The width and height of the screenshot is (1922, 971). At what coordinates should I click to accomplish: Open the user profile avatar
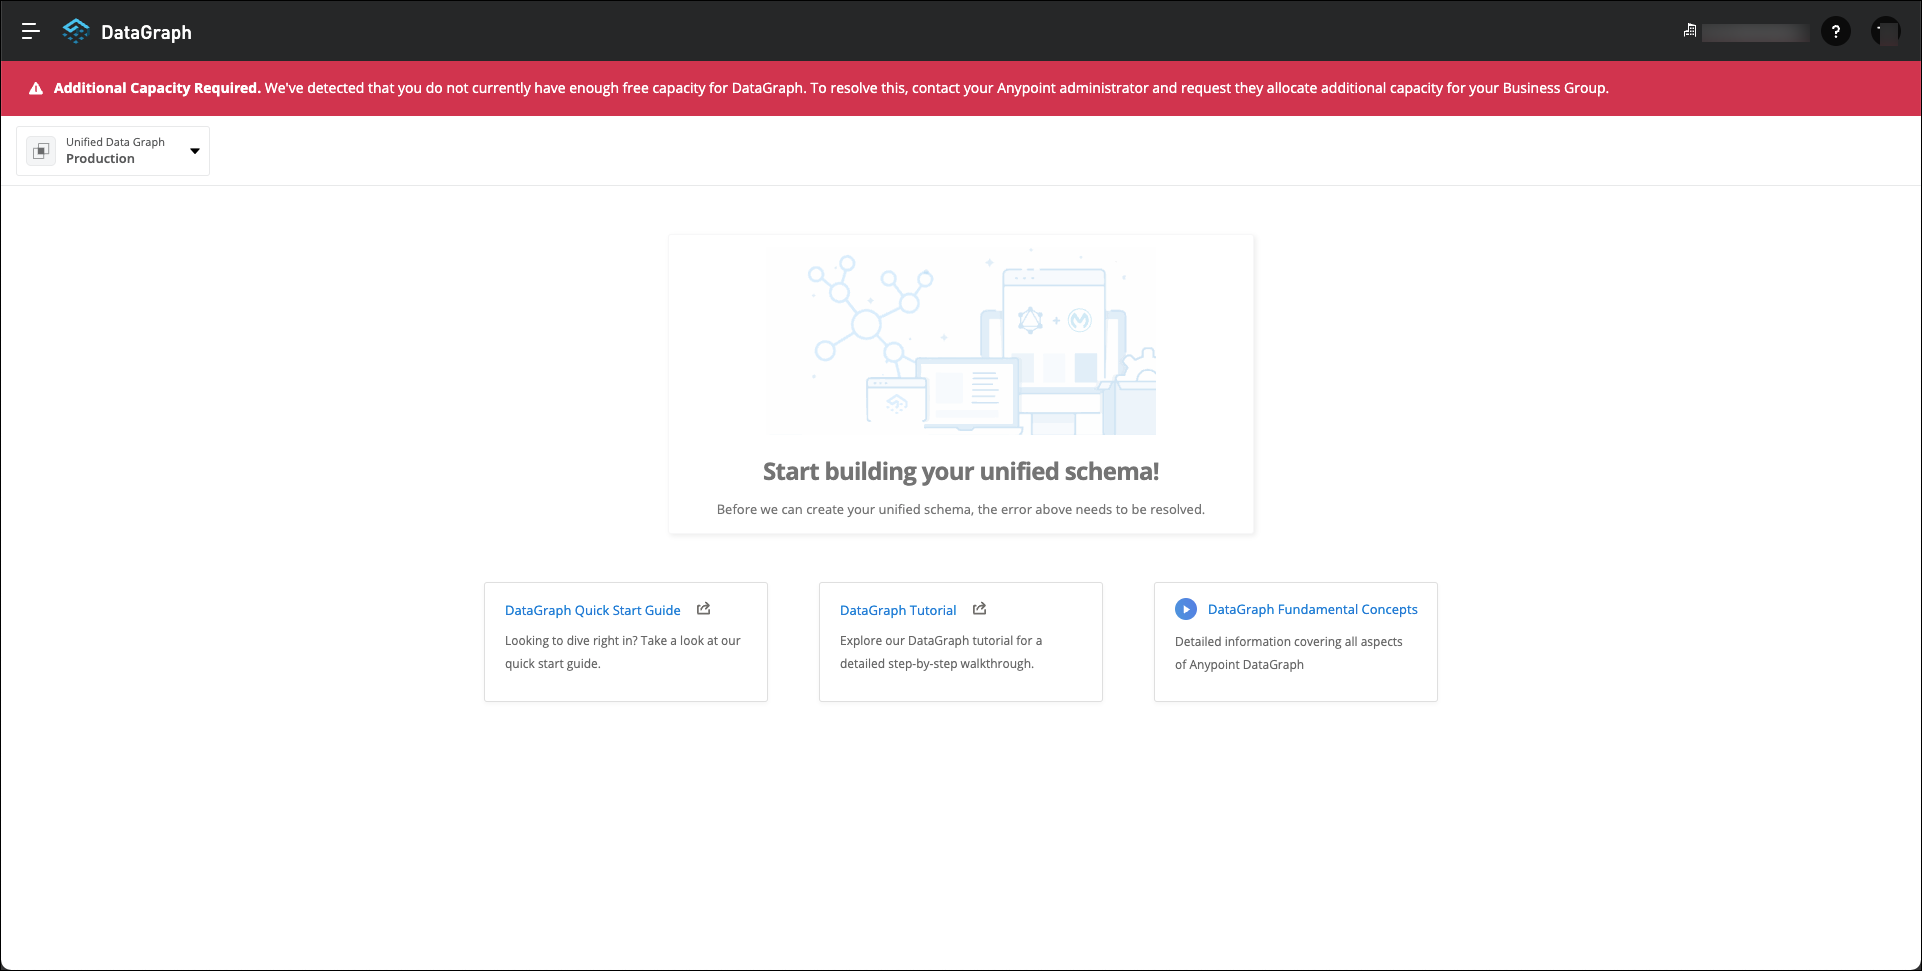point(1885,32)
